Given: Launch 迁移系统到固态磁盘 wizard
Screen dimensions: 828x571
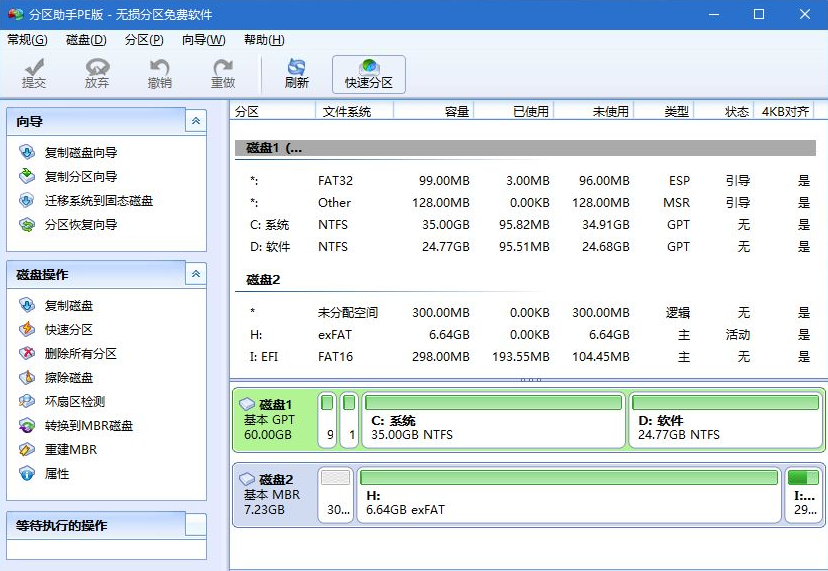Looking at the screenshot, I should click(98, 201).
